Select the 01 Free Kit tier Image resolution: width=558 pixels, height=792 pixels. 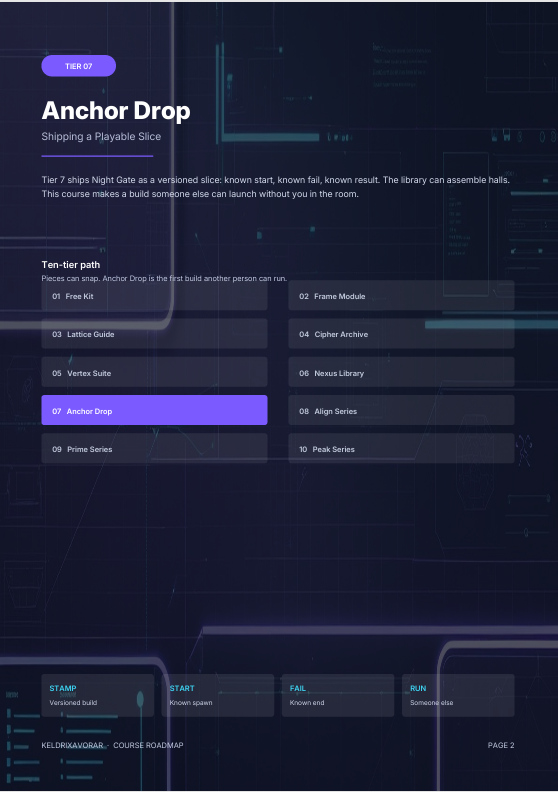154,296
